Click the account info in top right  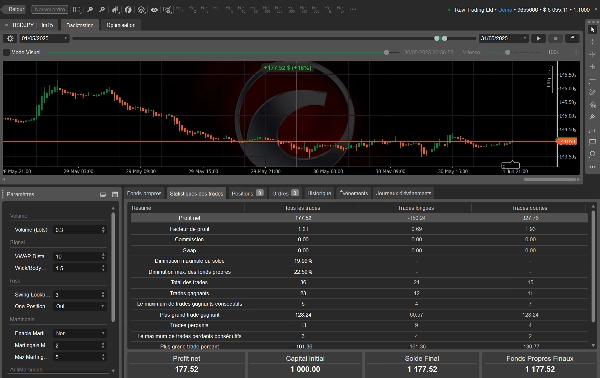518,10
